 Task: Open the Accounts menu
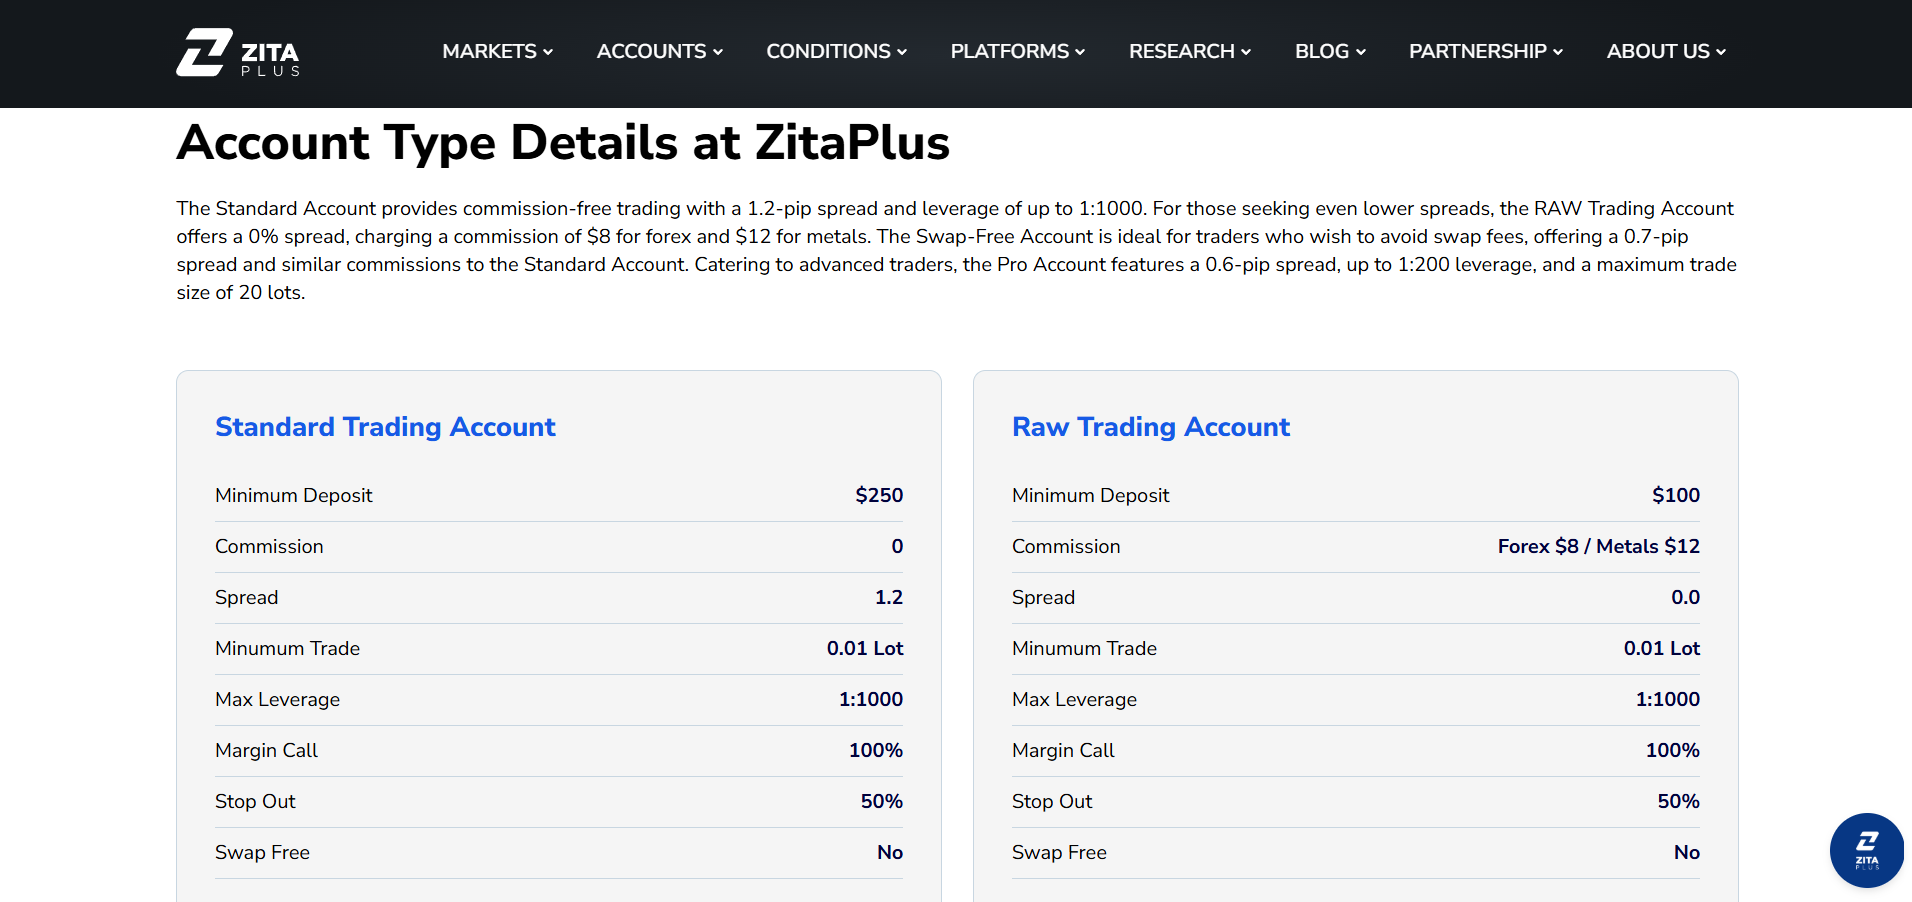click(659, 51)
